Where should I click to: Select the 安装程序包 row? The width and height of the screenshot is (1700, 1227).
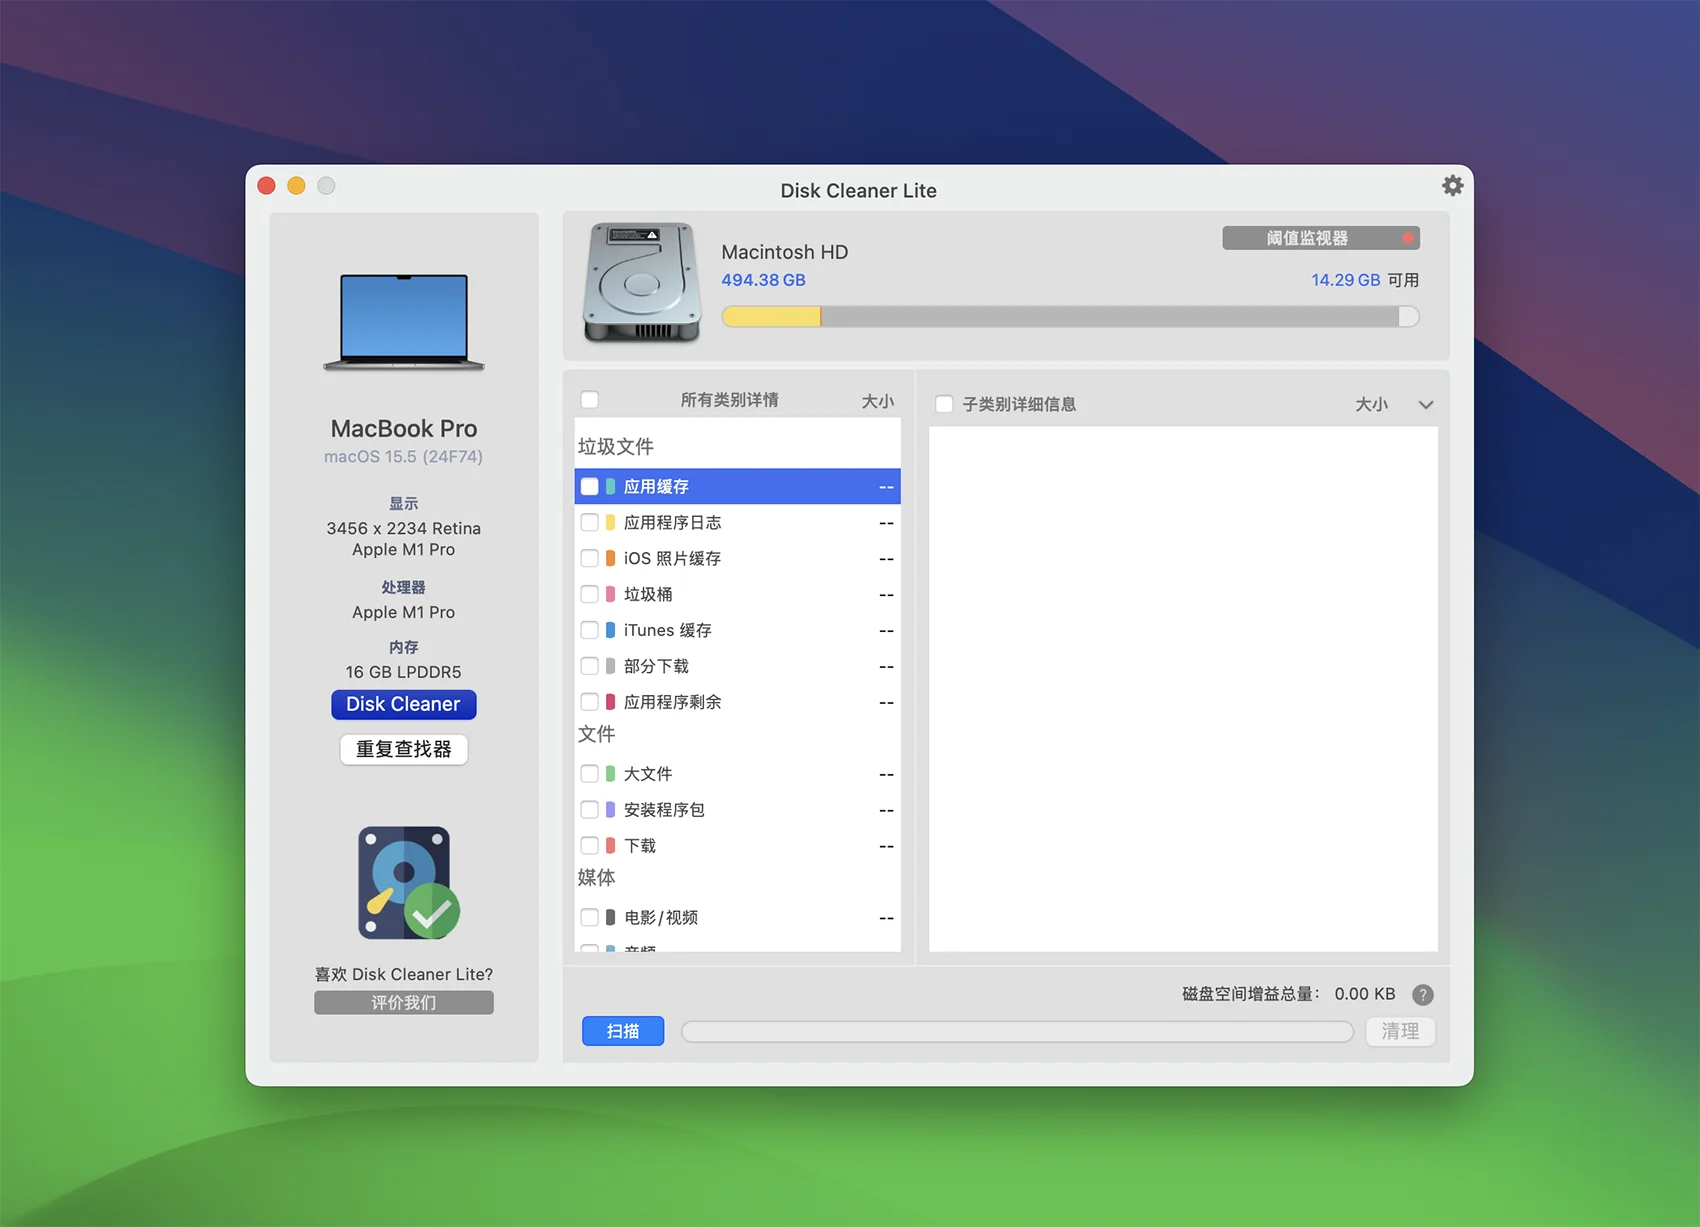pyautogui.click(x=738, y=810)
